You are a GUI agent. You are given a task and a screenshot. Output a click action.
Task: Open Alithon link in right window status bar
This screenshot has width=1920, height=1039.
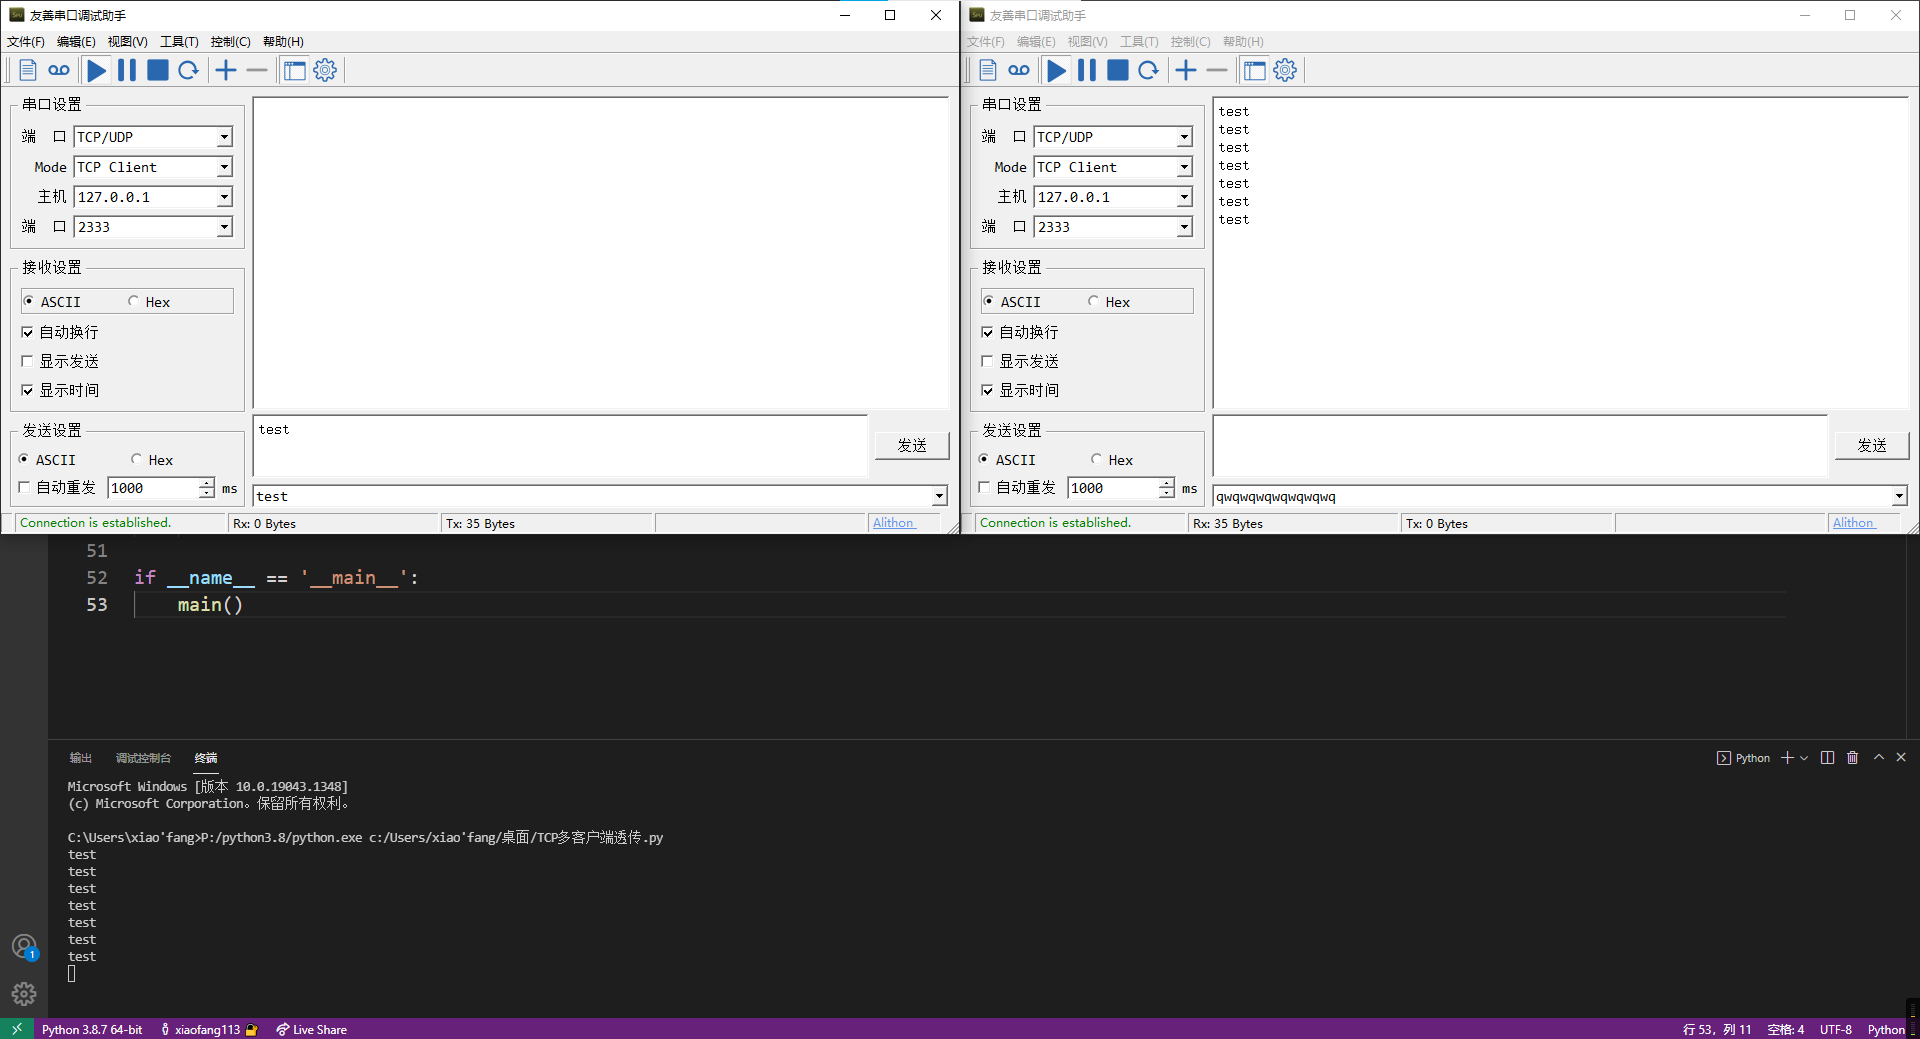(x=1853, y=523)
